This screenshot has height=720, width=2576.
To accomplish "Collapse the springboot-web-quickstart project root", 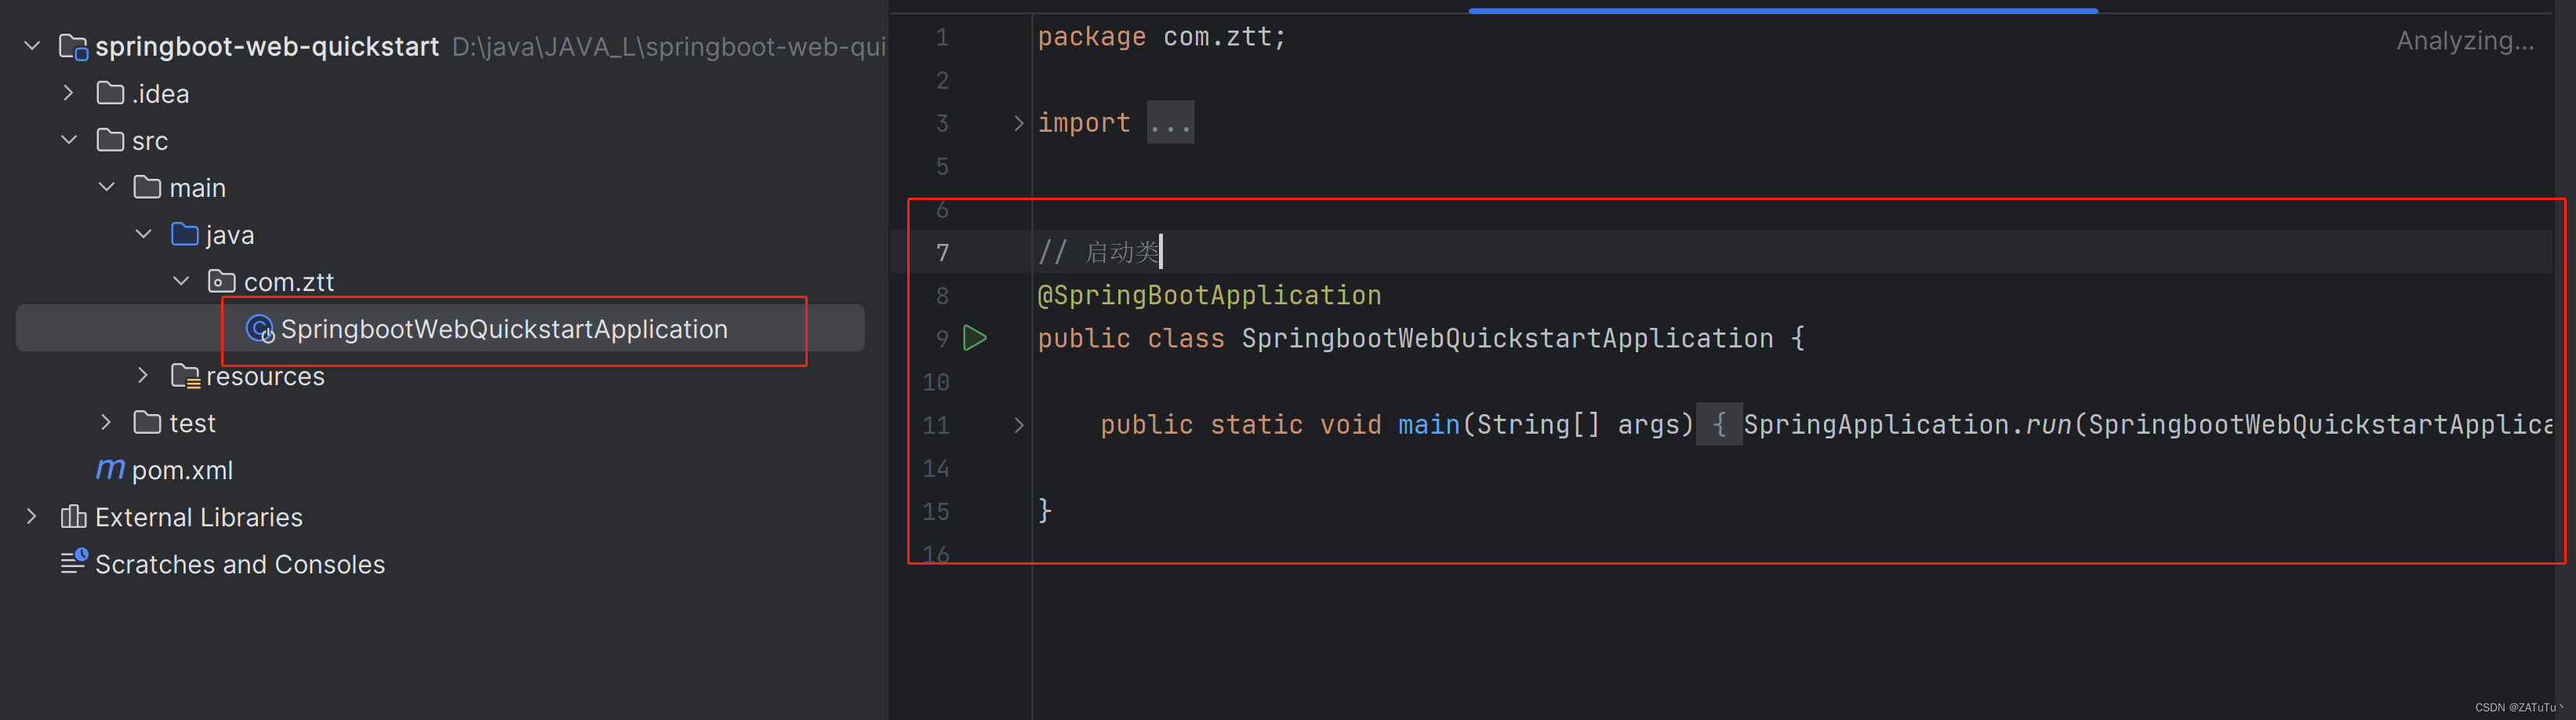I will click(x=32, y=46).
